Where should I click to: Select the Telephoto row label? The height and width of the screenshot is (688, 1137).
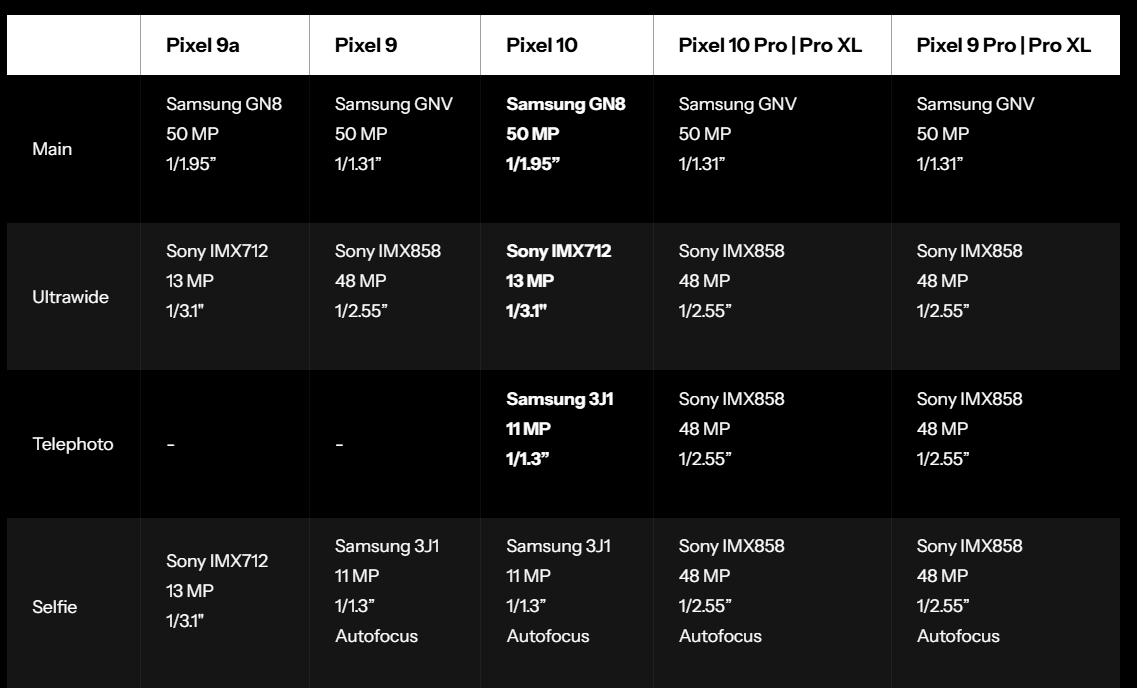point(73,444)
